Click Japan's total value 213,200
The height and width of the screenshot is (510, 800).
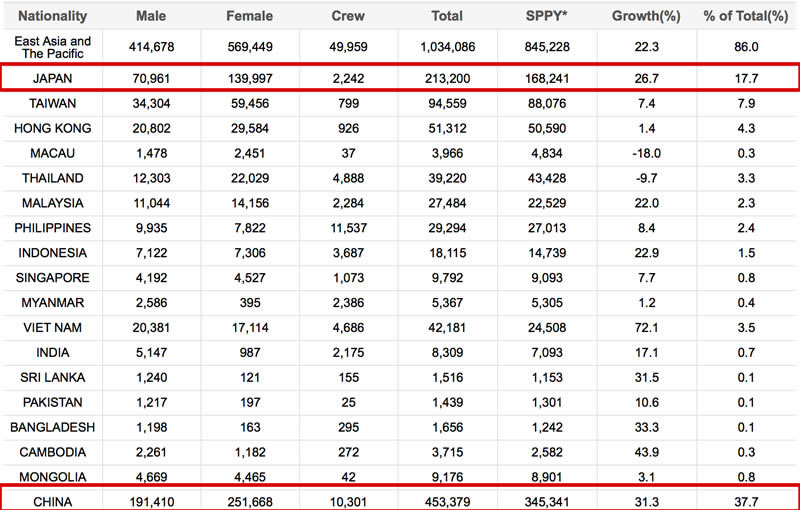click(447, 79)
